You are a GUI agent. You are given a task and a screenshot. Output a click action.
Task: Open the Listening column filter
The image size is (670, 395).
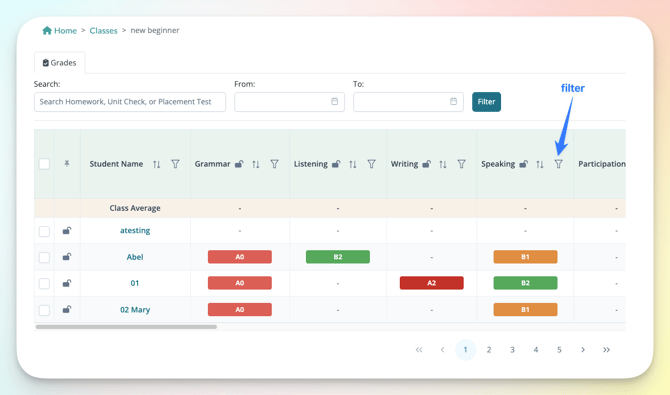(371, 164)
